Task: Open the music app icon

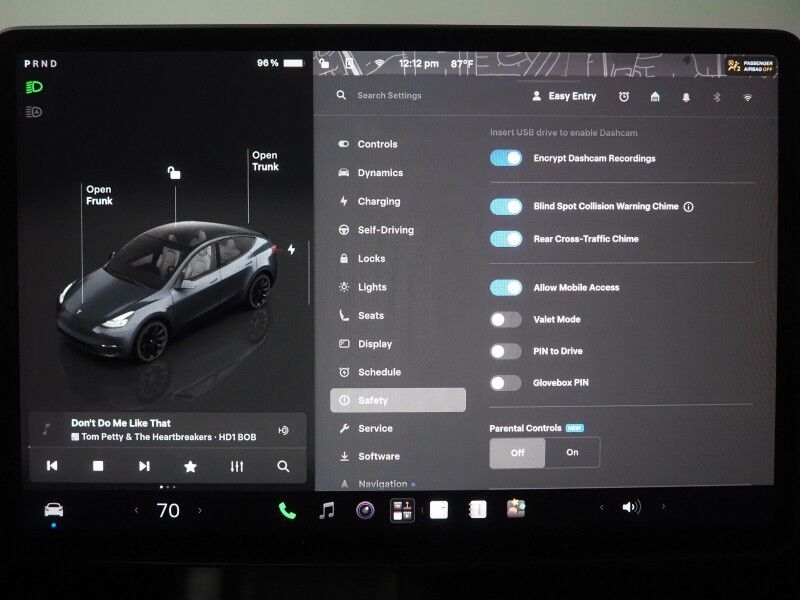Action: click(x=327, y=510)
